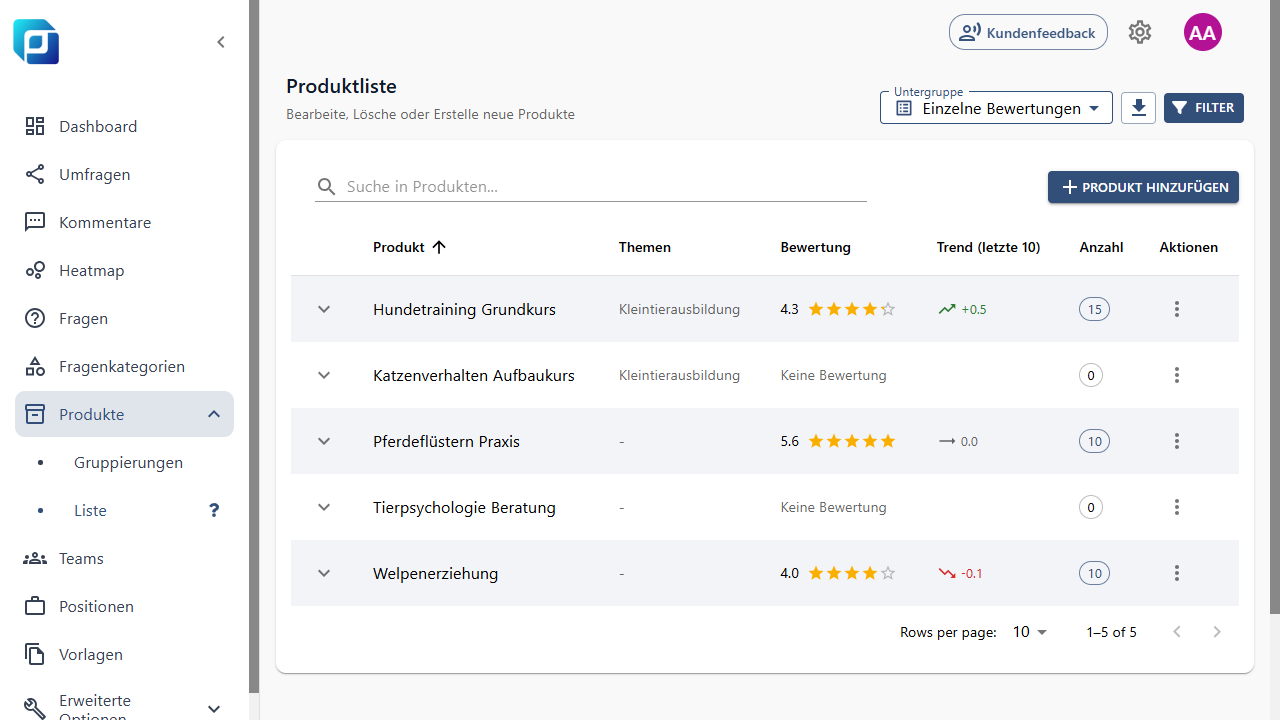Expand the Welpenerziehung row
Viewport: 1280px width, 720px height.
coord(324,573)
